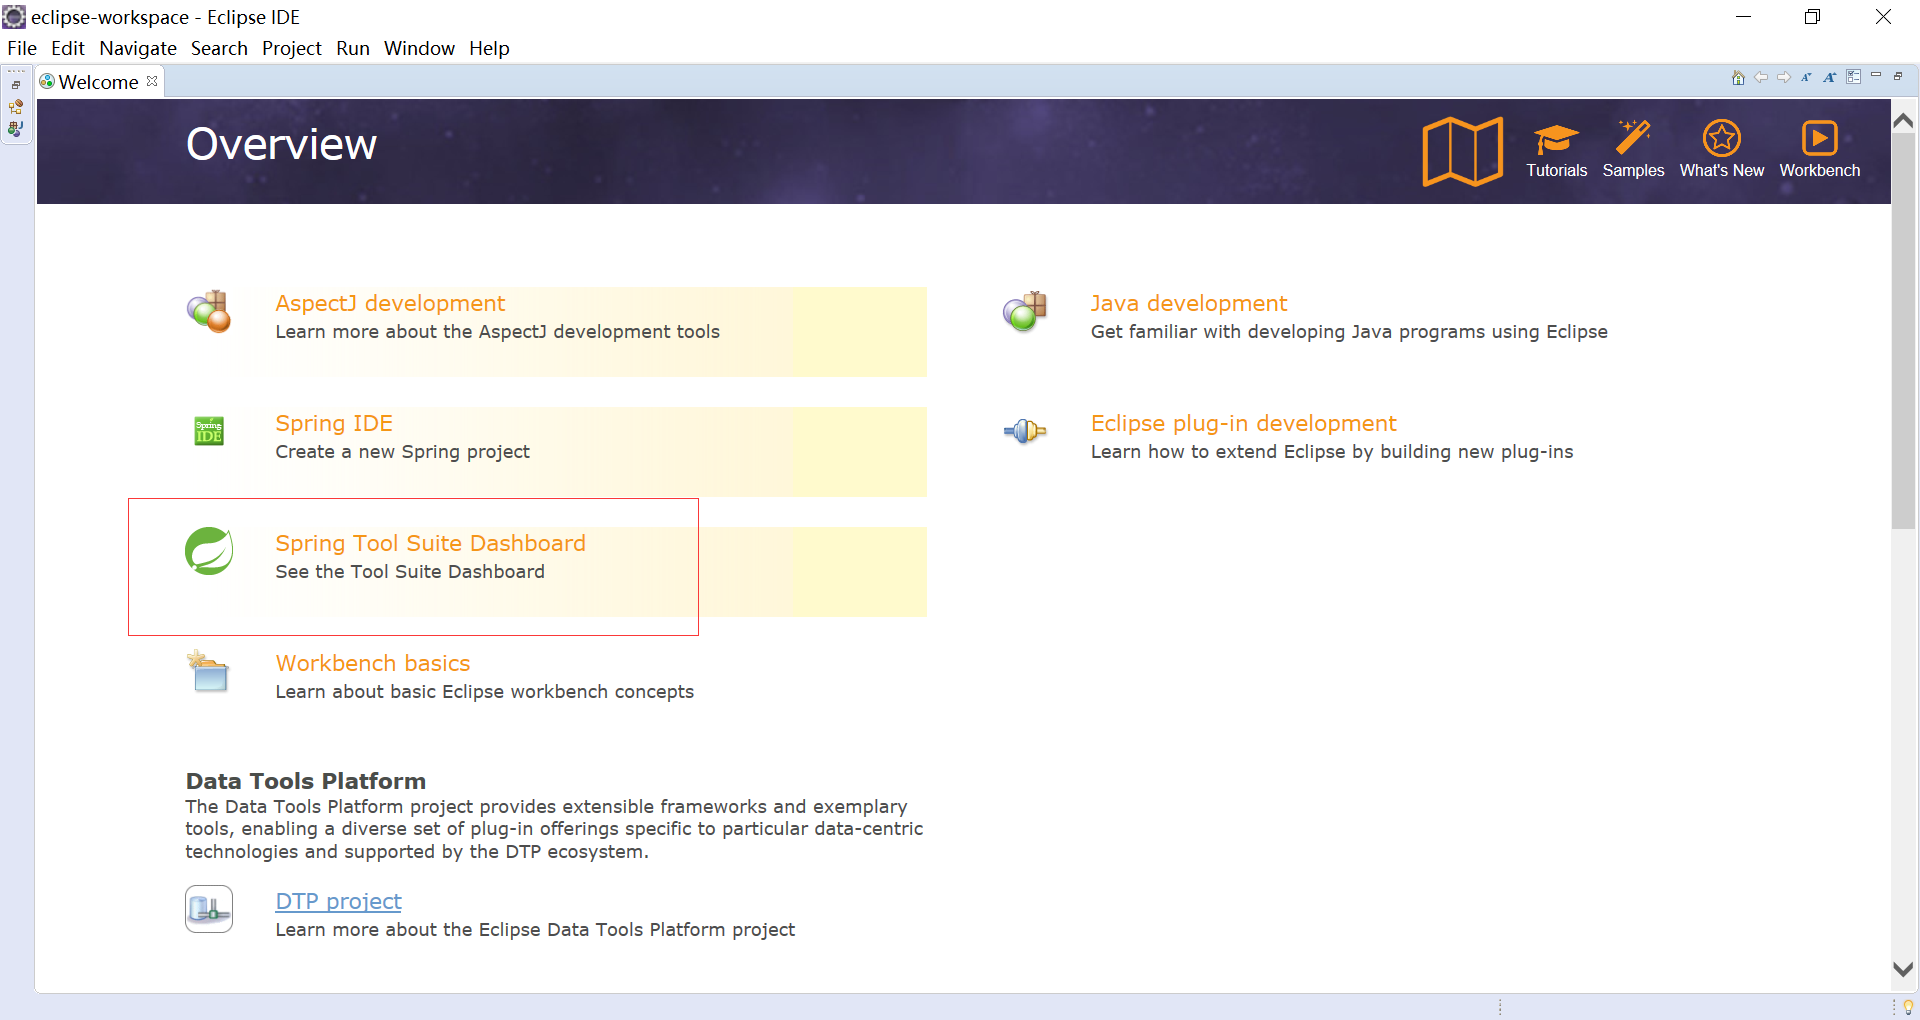
Task: Open the Search menu
Action: (219, 48)
